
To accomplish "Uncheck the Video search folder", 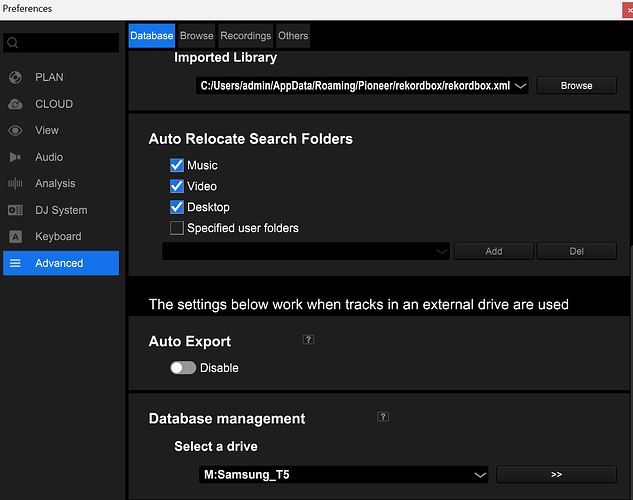I will (x=177, y=186).
